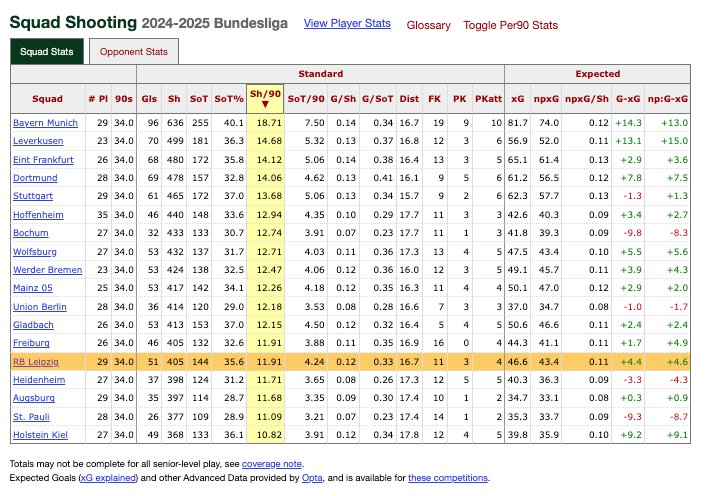The height and width of the screenshot is (496, 709).
Task: Sort table by G-xG column
Action: (628, 99)
